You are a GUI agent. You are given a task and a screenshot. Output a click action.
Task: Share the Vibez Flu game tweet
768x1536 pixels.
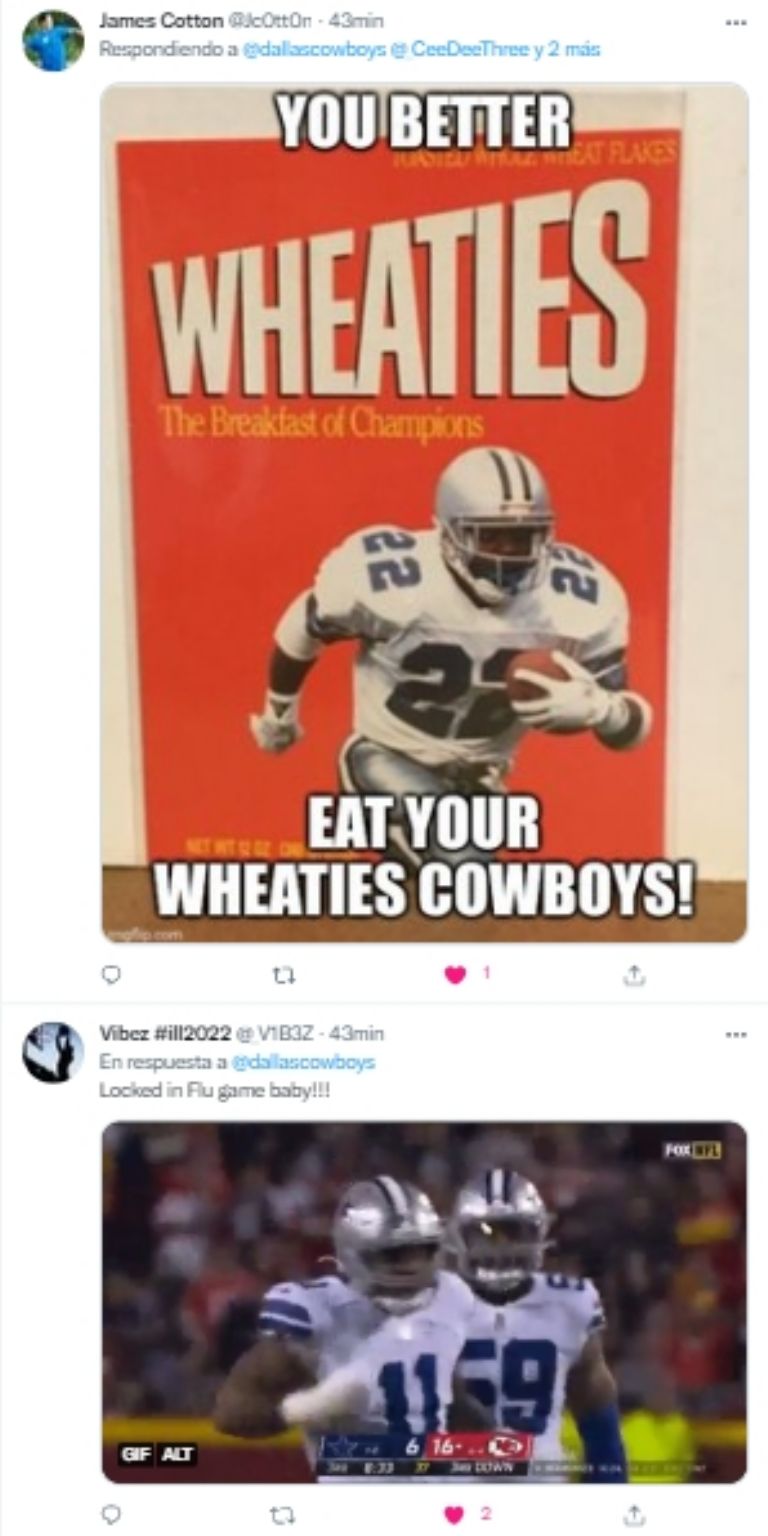[633, 1514]
